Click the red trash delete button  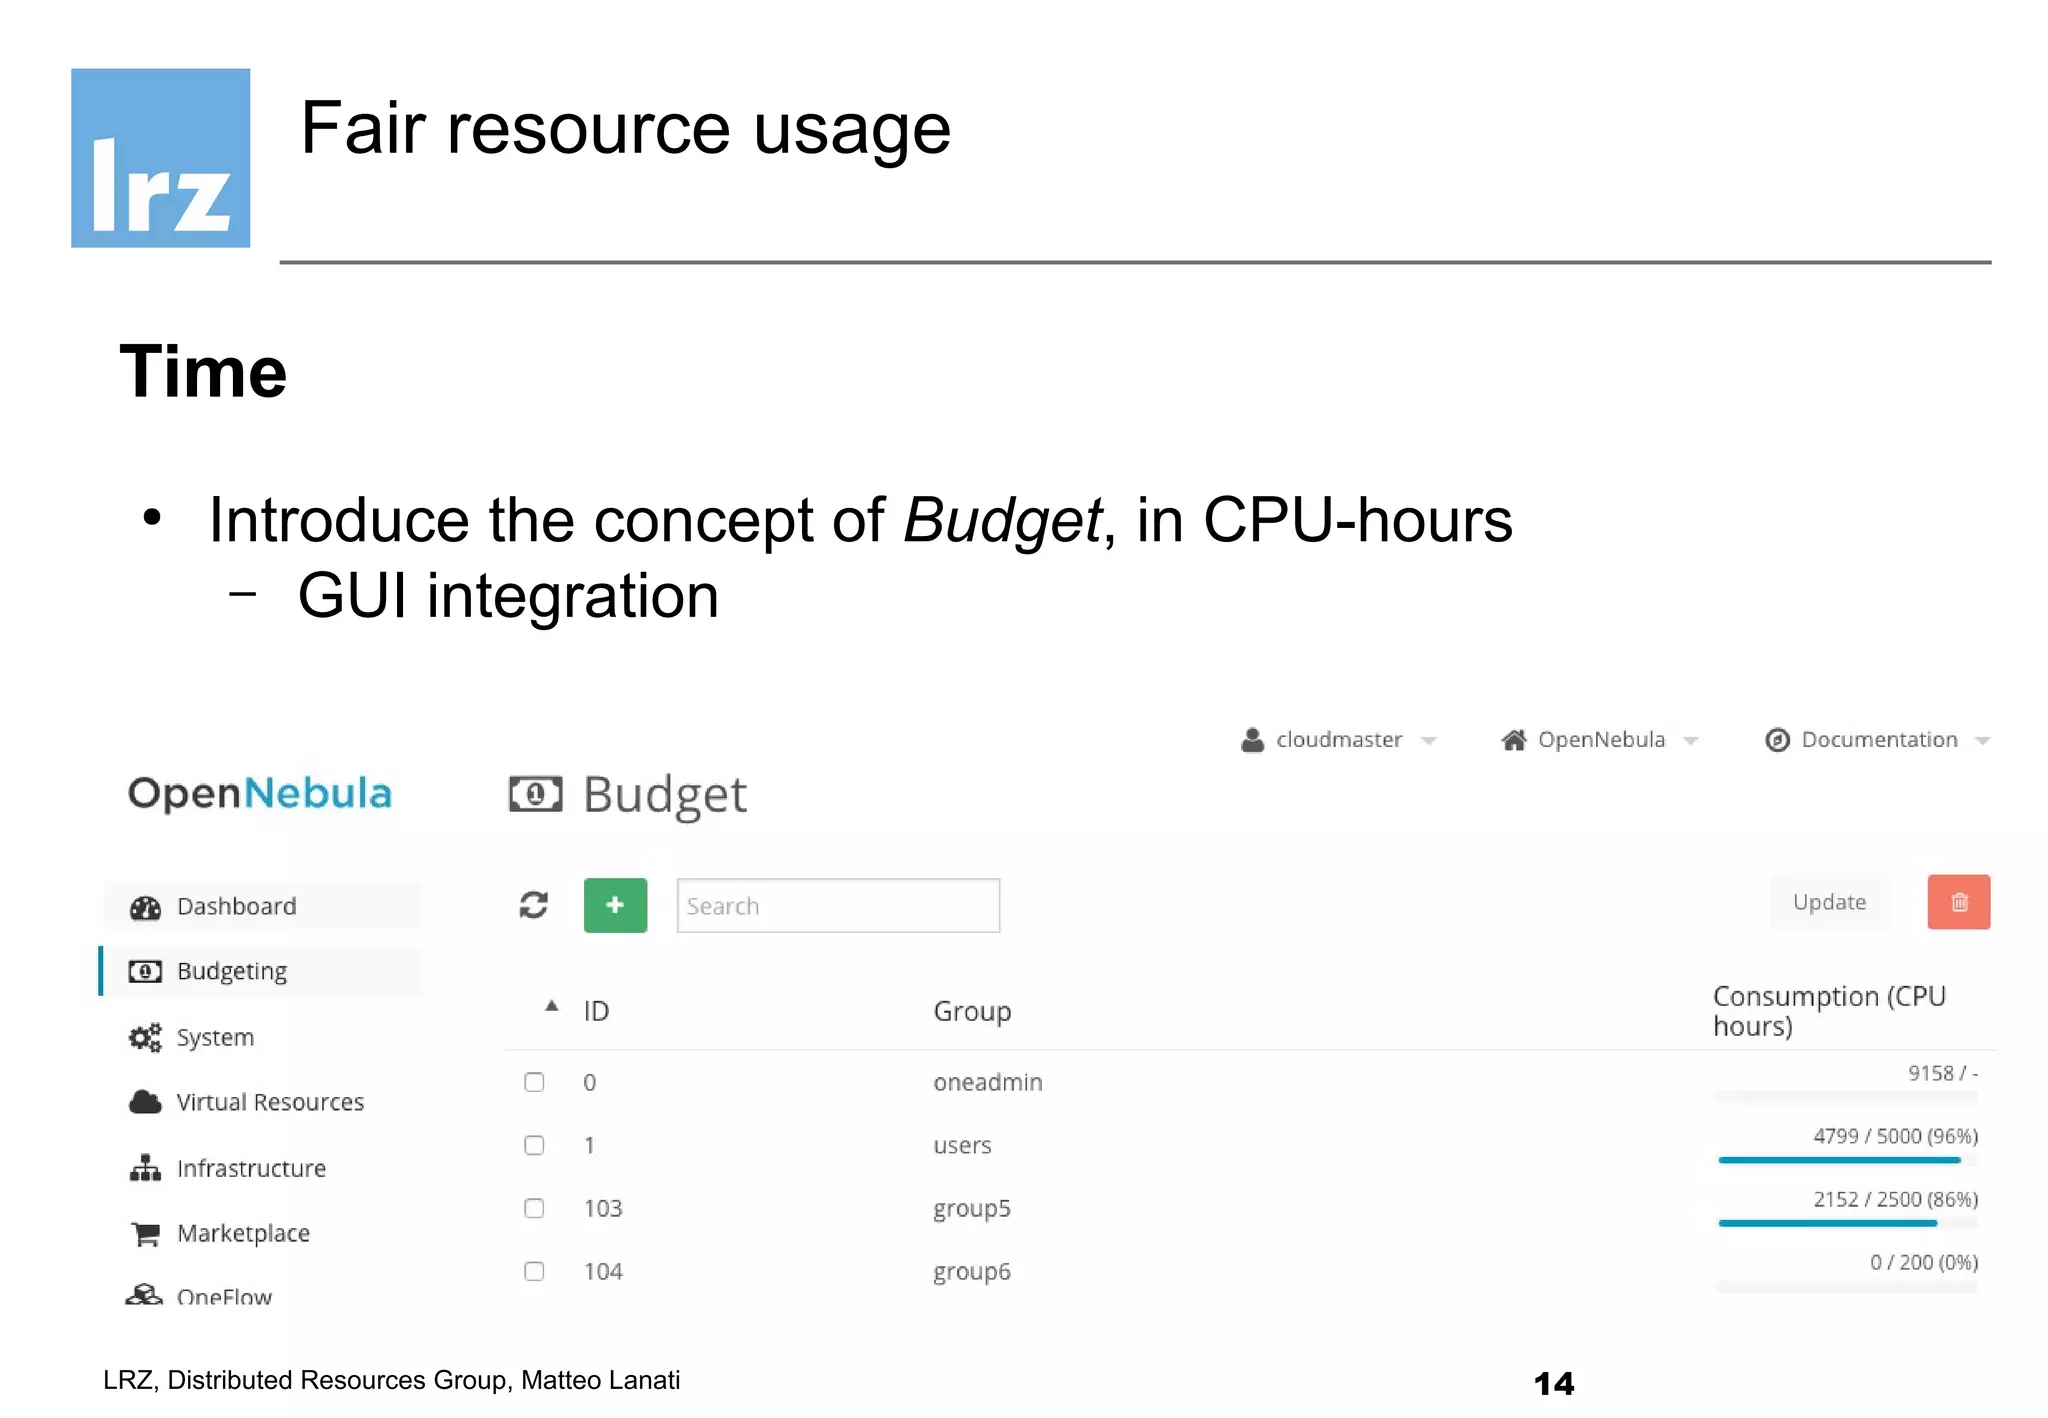(1958, 902)
